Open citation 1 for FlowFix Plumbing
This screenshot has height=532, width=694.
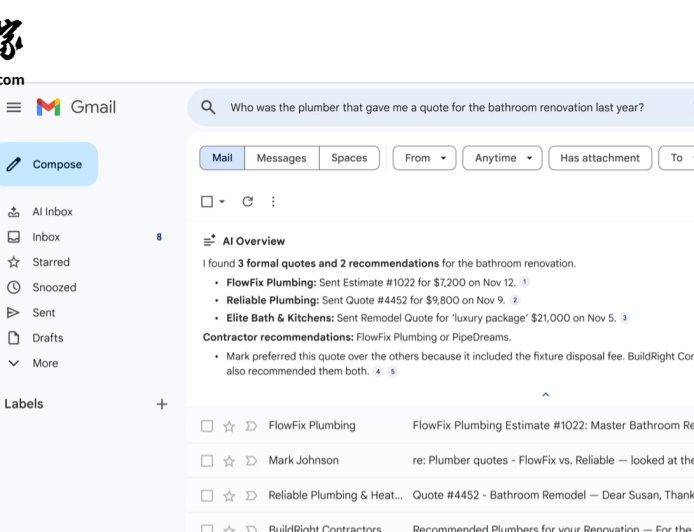click(524, 281)
